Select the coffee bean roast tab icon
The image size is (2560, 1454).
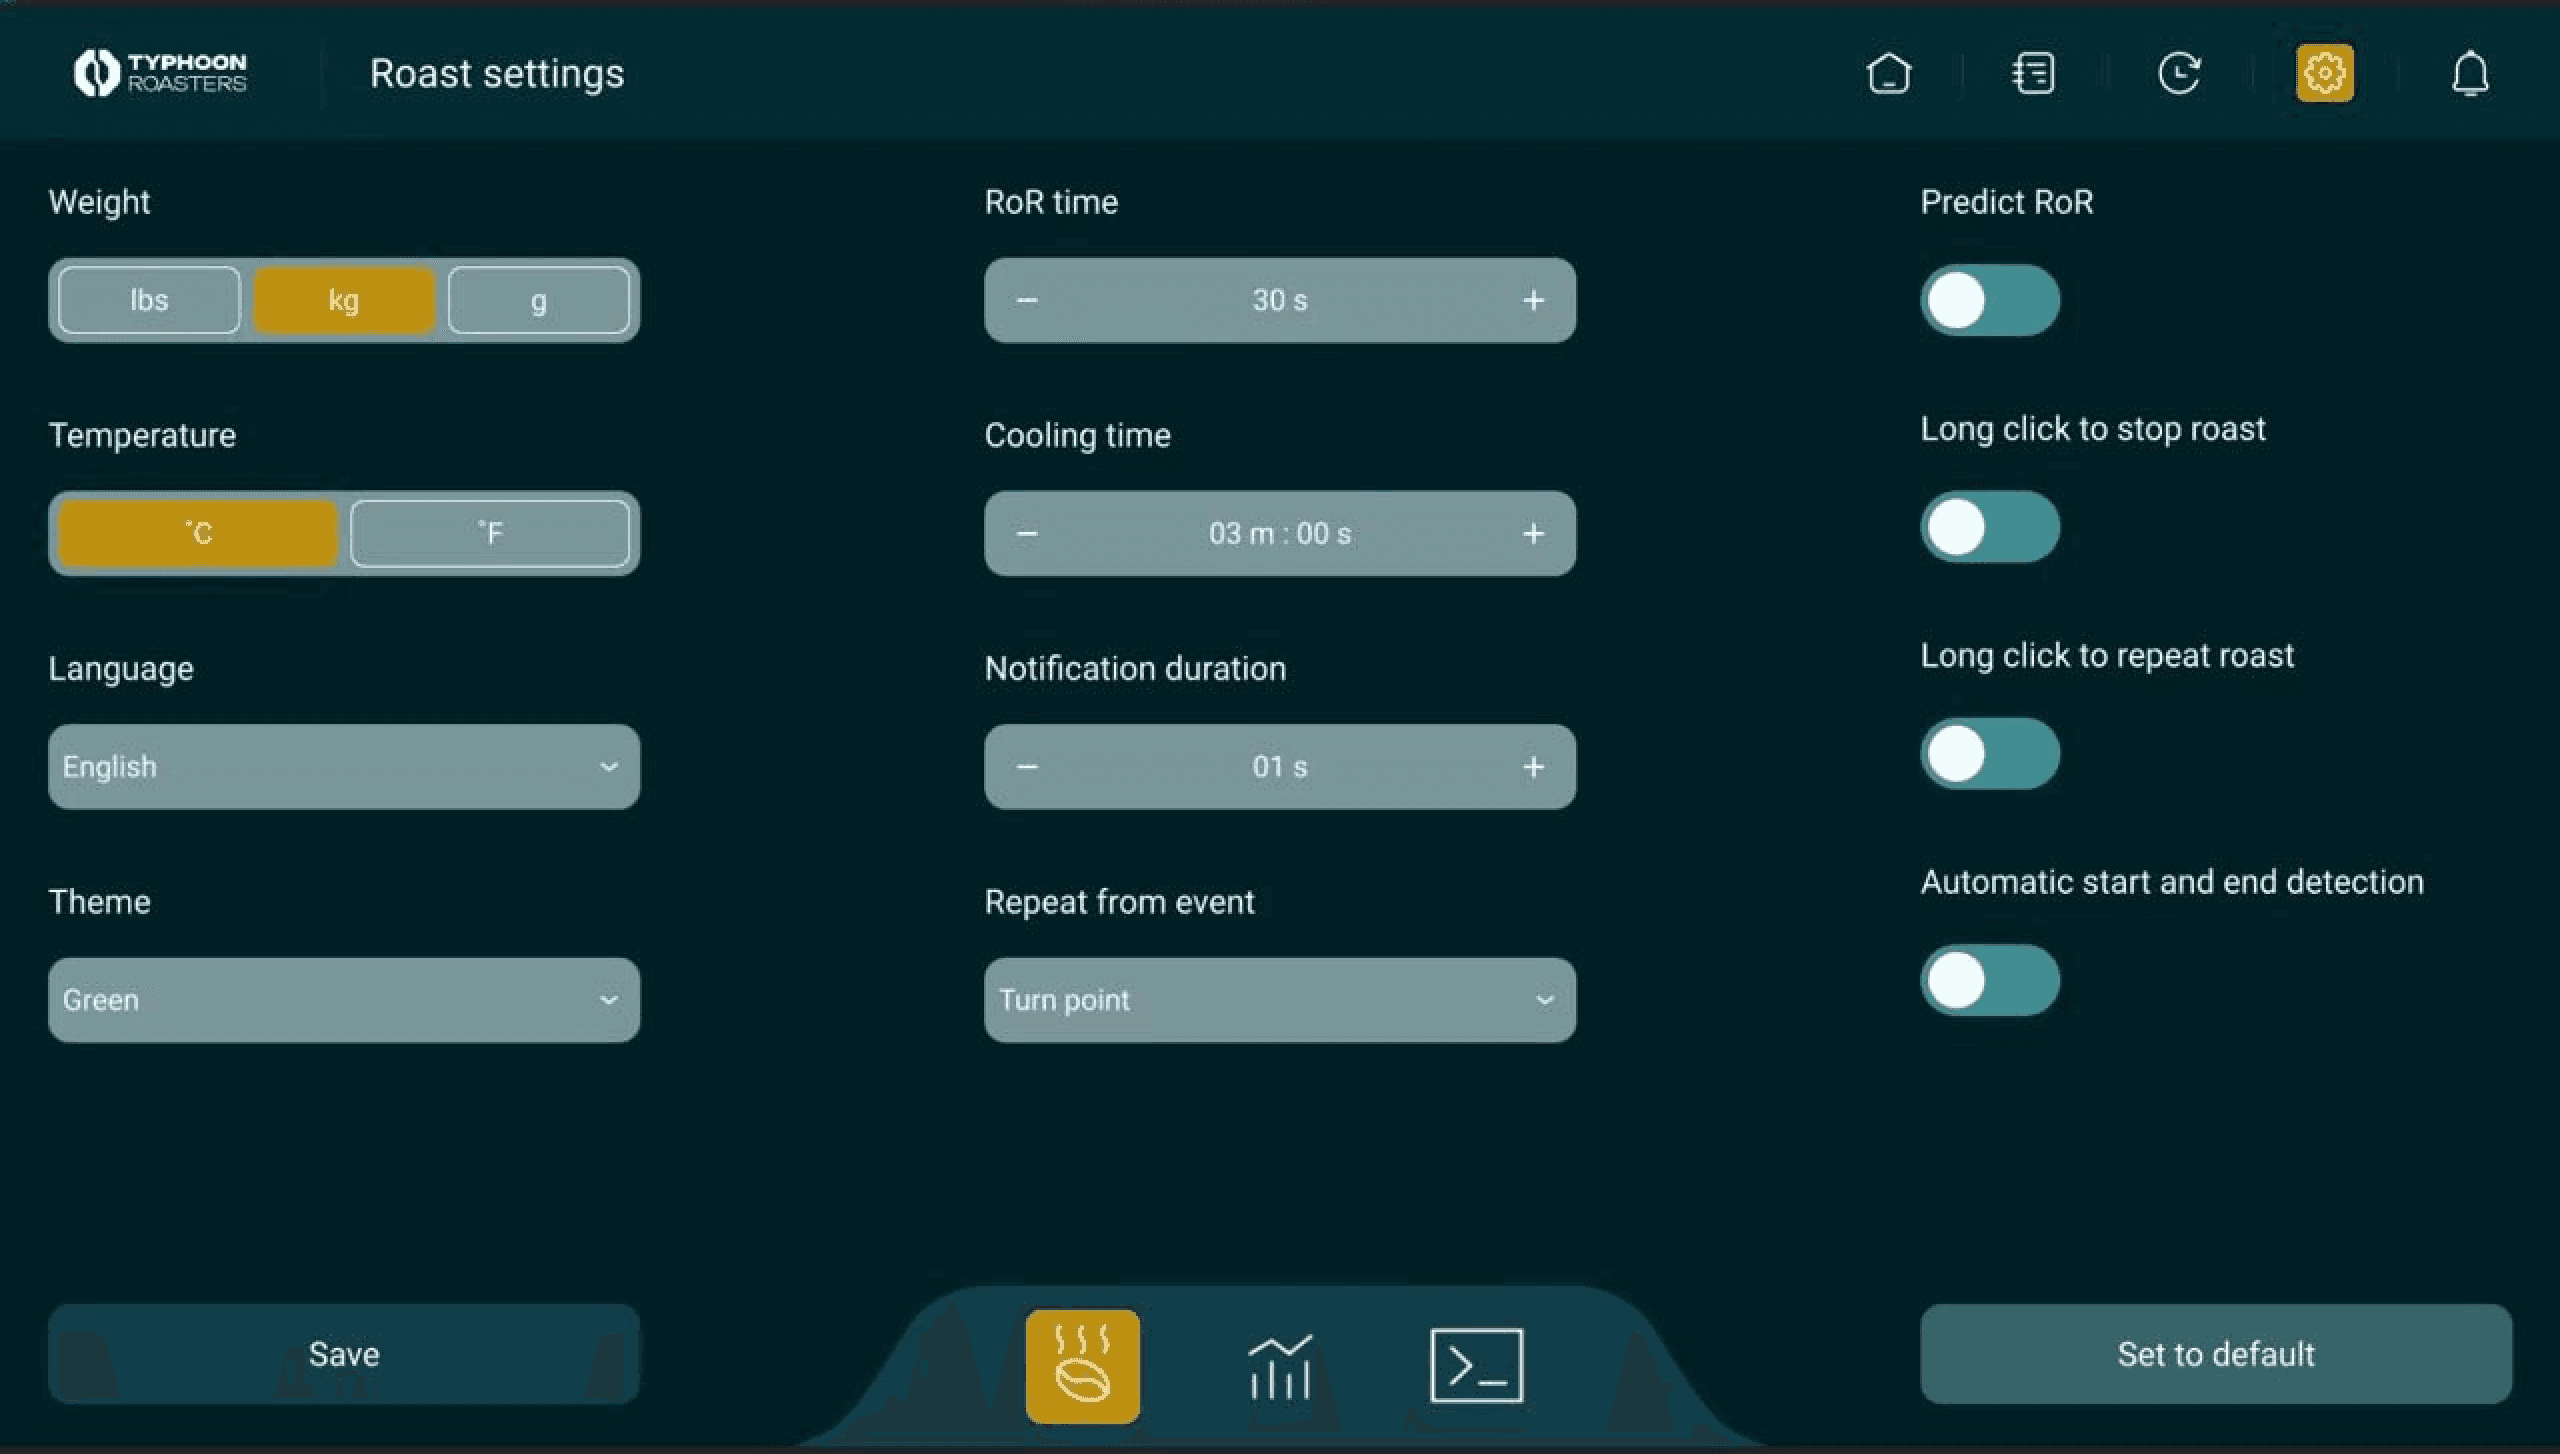[x=1082, y=1366]
